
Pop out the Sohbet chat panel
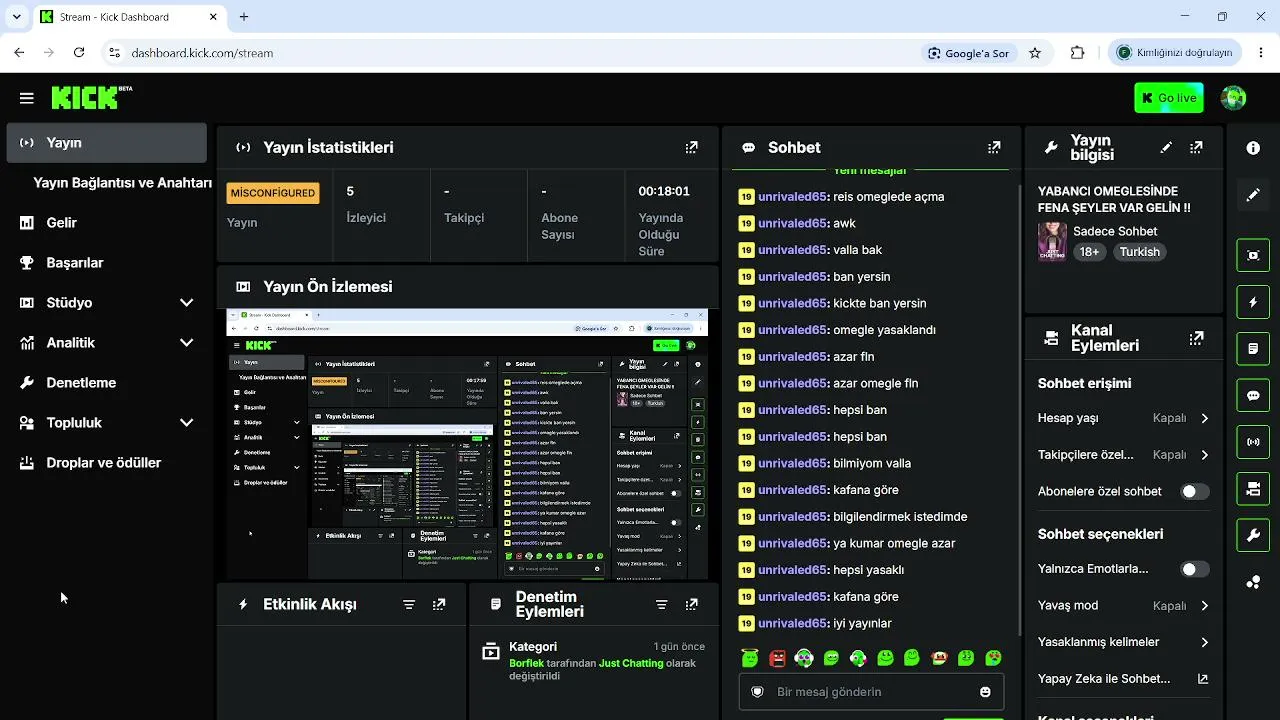(x=994, y=147)
